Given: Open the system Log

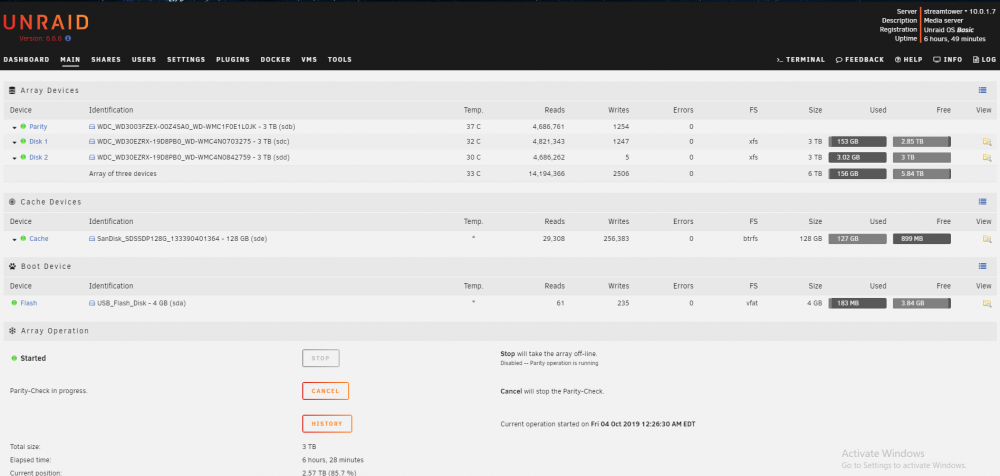Looking at the screenshot, I should (984, 59).
